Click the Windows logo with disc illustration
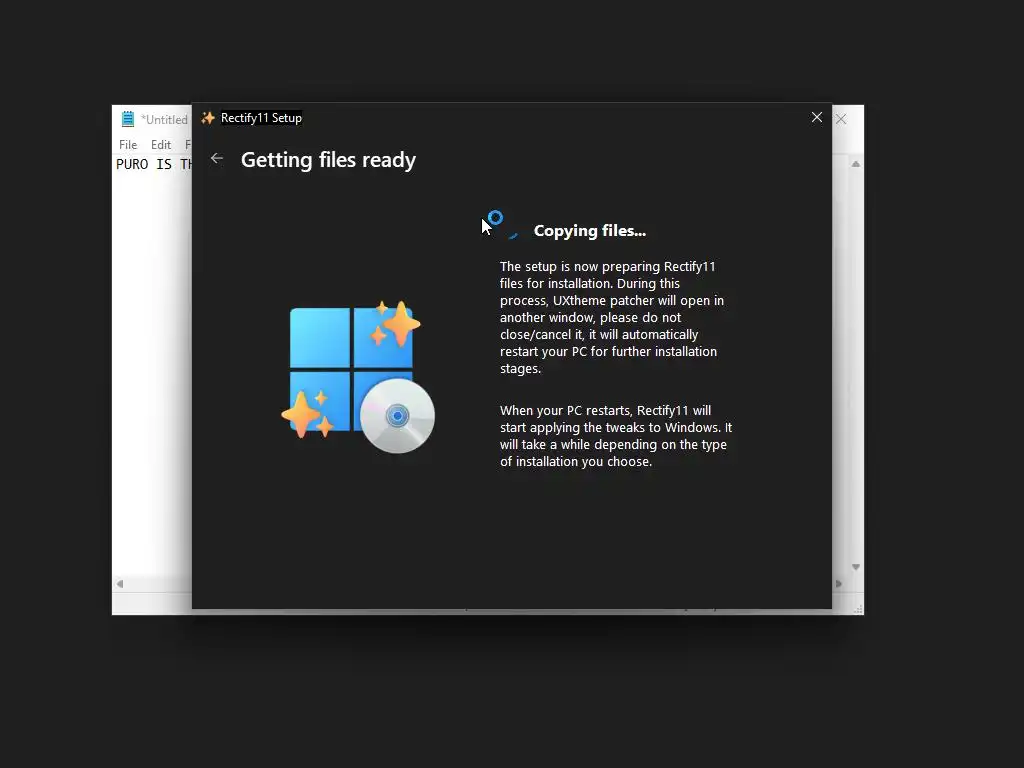 tap(358, 377)
